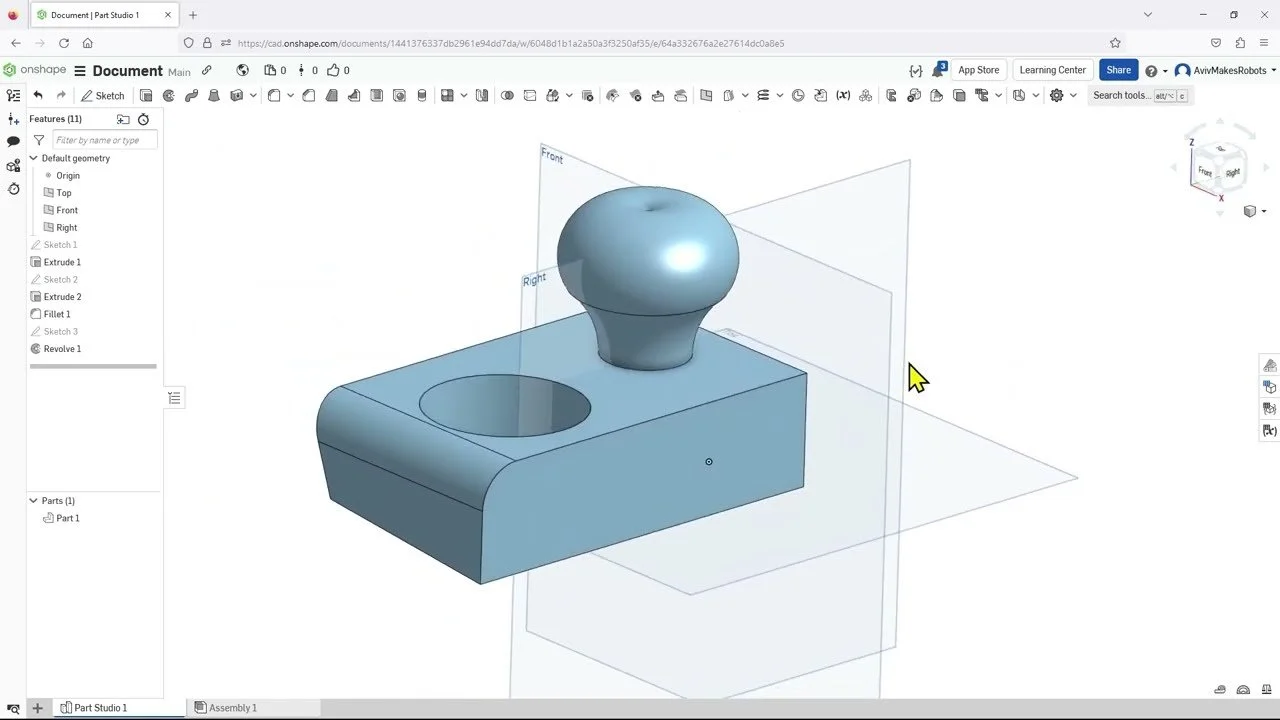
Task: Toggle visibility filter in Features panel
Action: coord(39,140)
